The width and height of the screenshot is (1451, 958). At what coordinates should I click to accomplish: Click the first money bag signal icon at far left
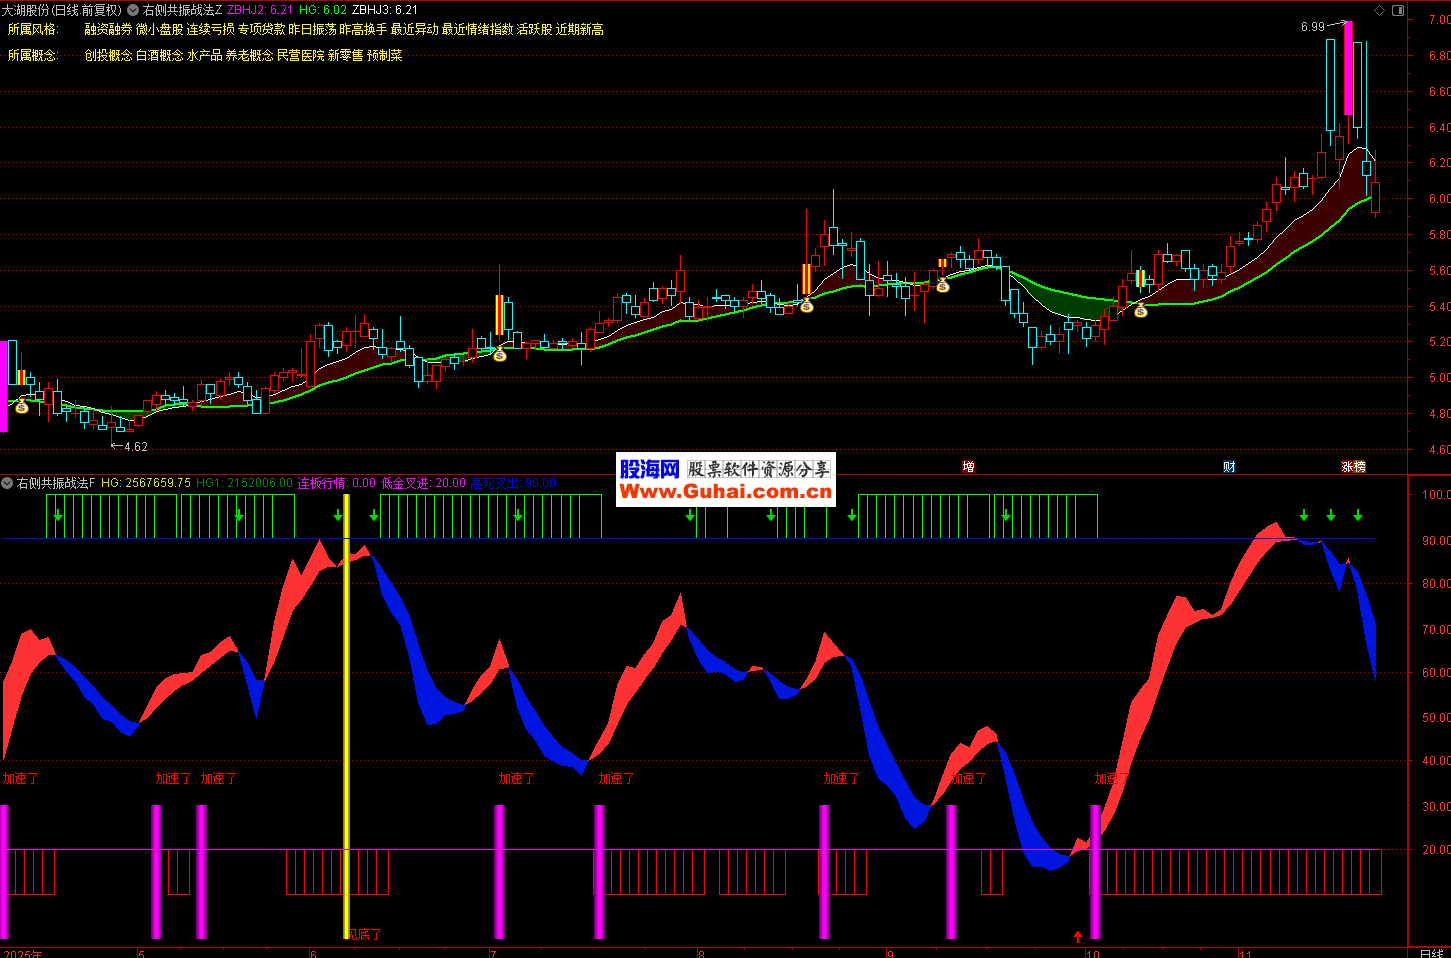[x=21, y=406]
